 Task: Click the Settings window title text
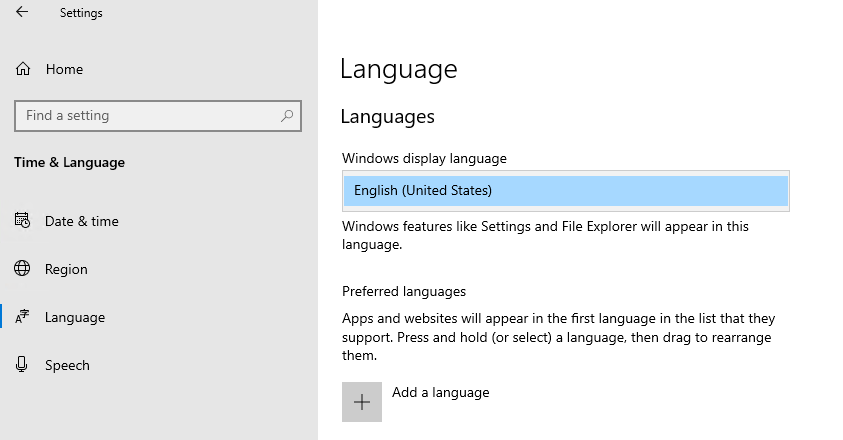(81, 13)
